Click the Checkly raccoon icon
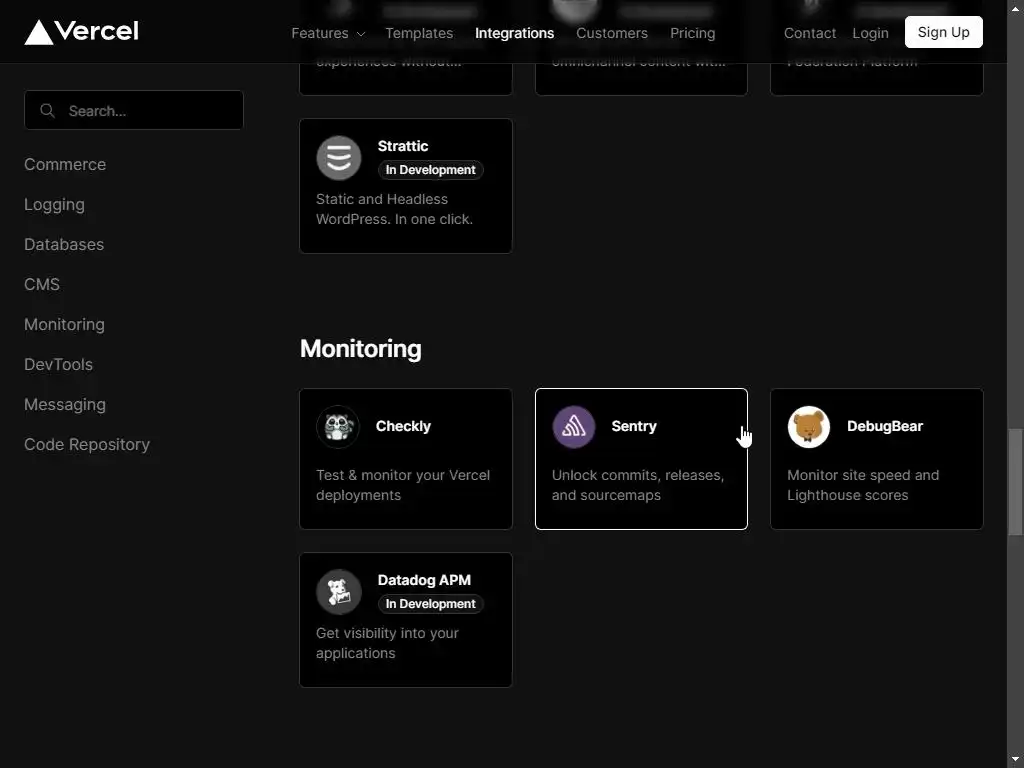 click(338, 426)
